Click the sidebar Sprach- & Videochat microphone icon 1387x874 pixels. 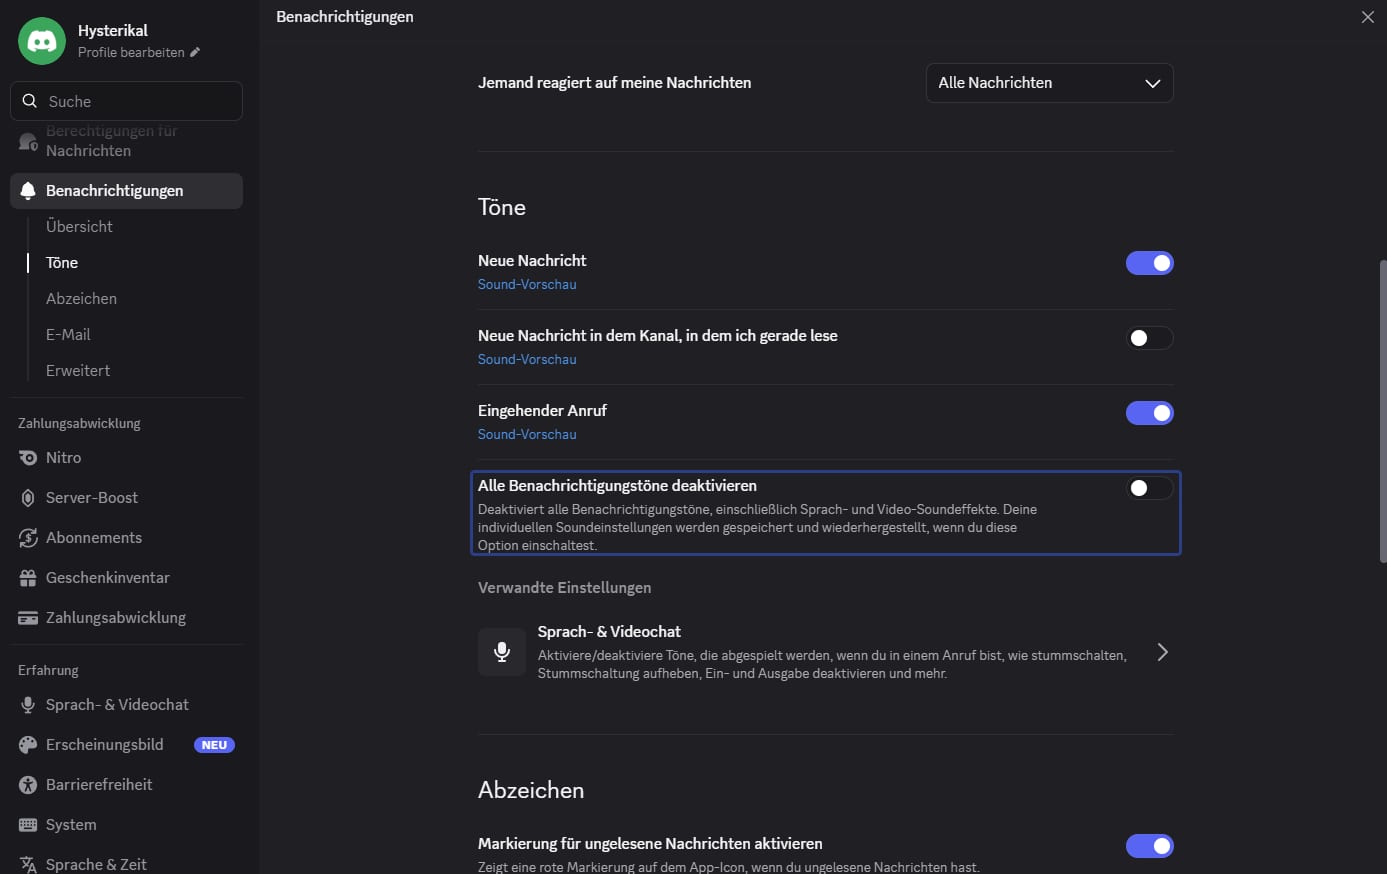(x=28, y=705)
